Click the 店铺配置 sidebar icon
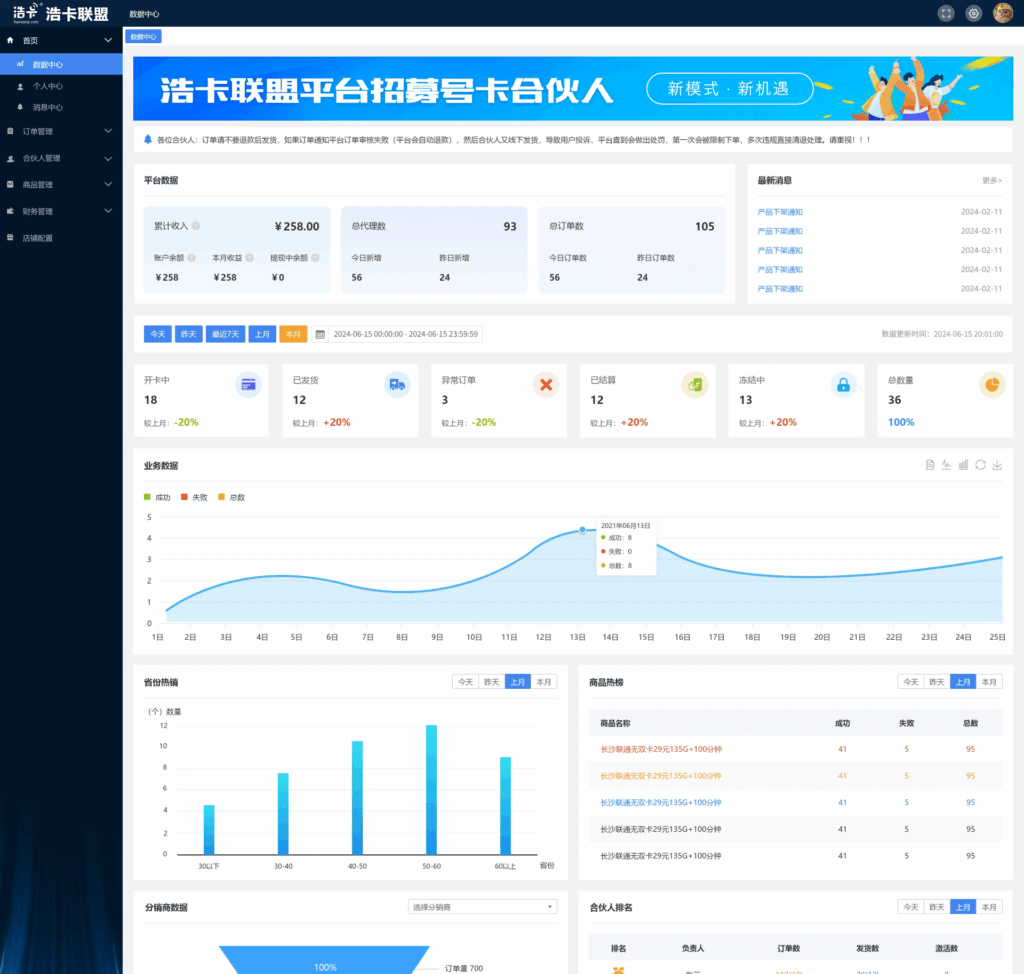1024x974 pixels. click(x=10, y=238)
